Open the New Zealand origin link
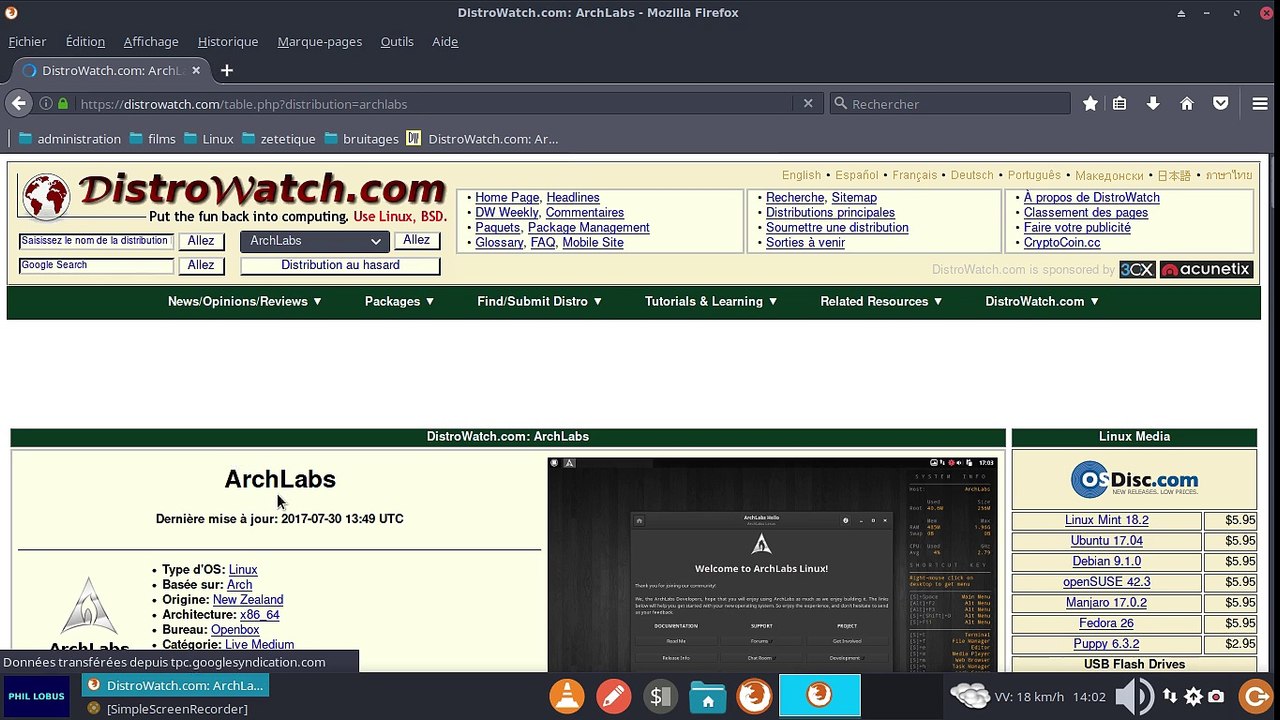This screenshot has width=1280, height=720. click(248, 600)
